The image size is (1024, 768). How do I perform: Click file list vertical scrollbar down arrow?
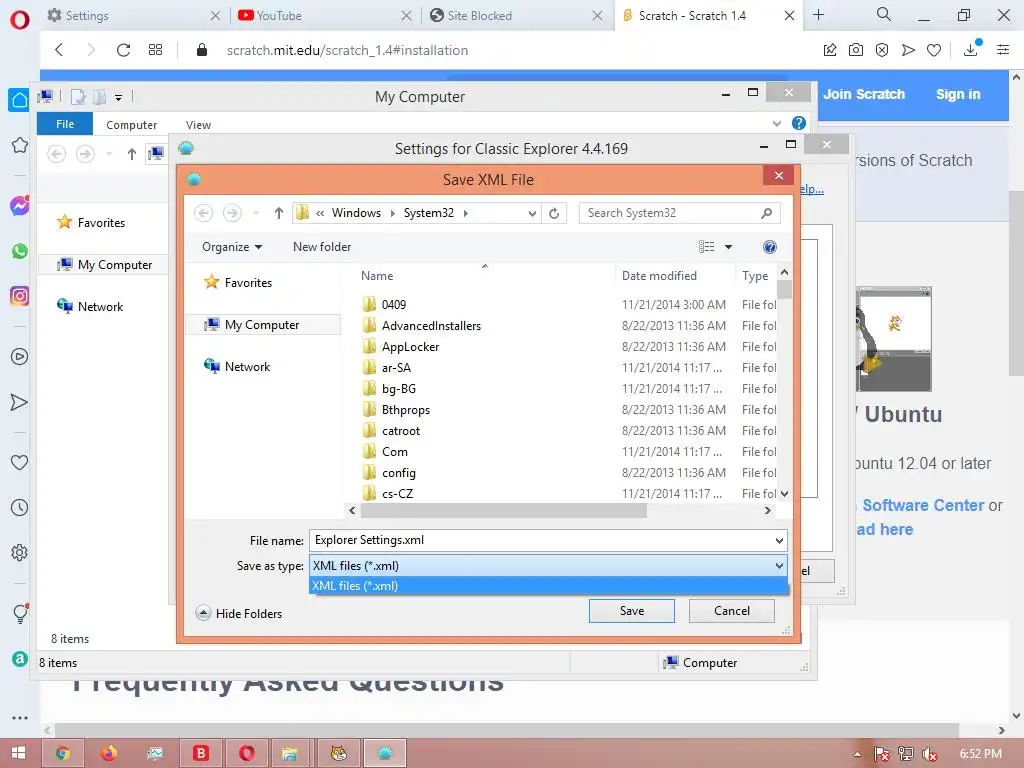(784, 494)
